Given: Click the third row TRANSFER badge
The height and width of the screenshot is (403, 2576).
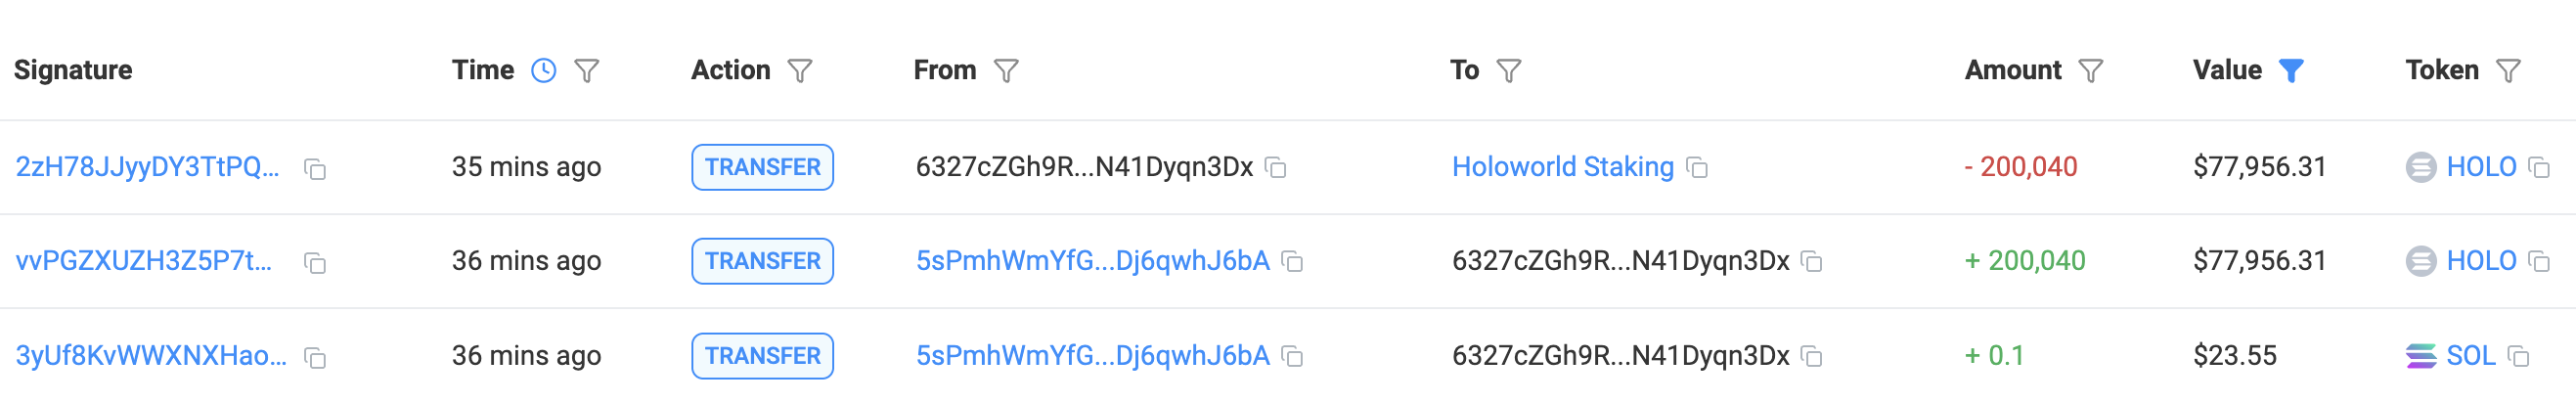Looking at the screenshot, I should pyautogui.click(x=762, y=356).
